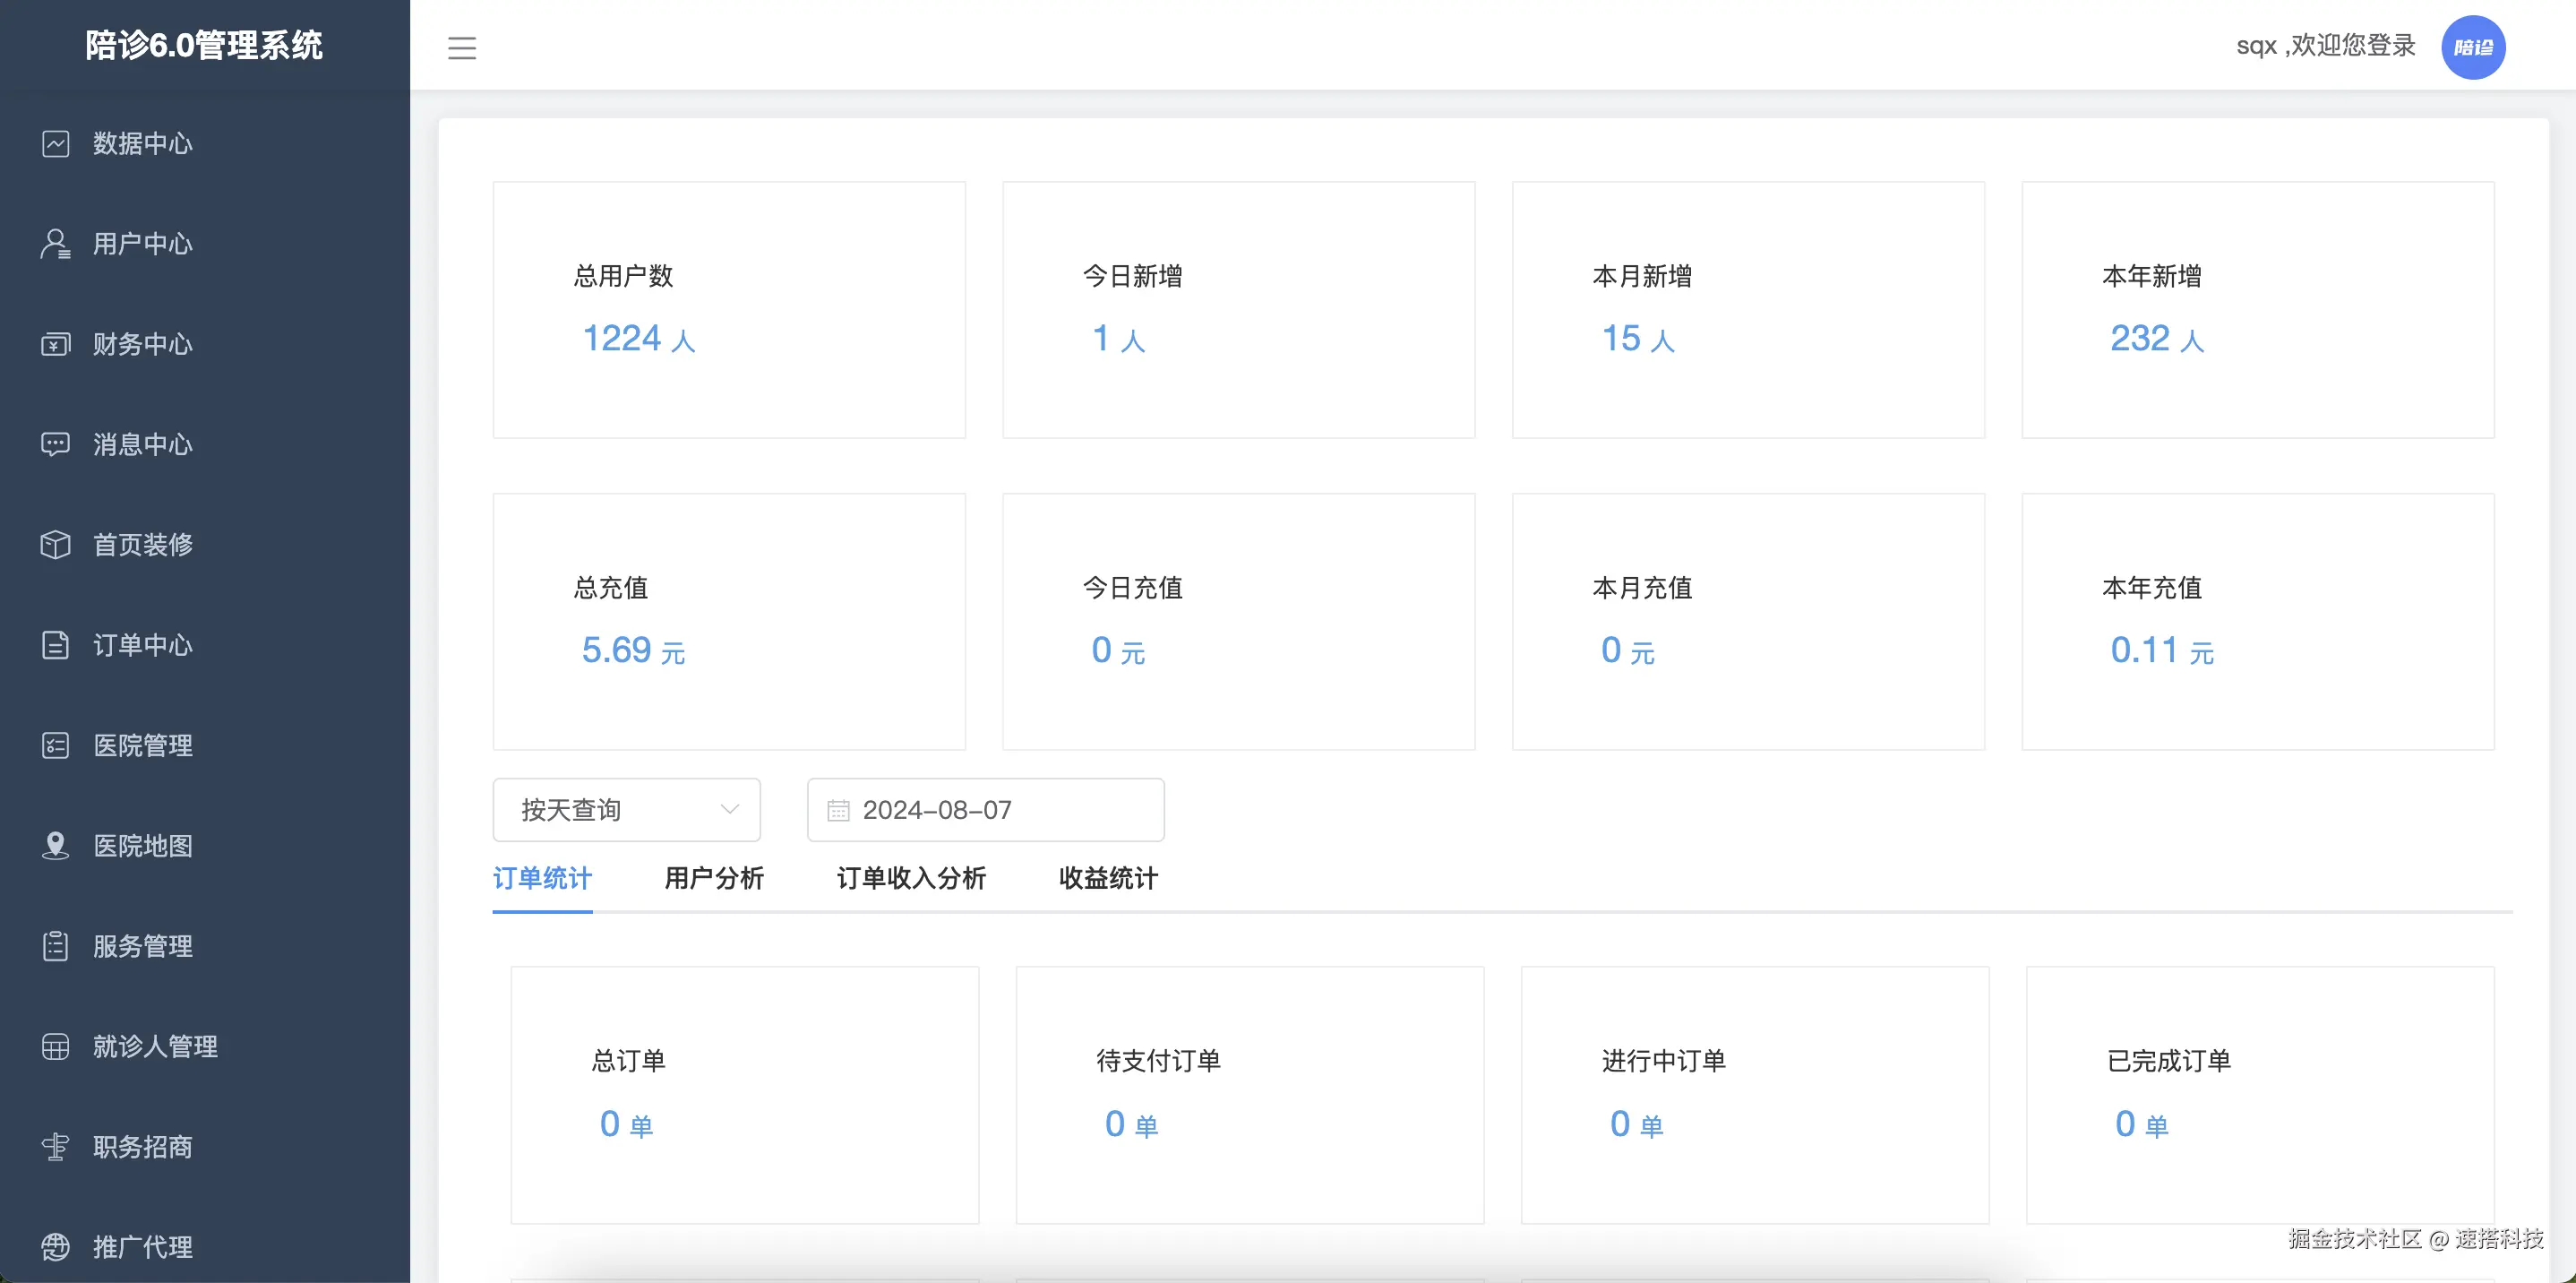
Task: Click the 医院管理 menu entry
Action: [x=142, y=745]
